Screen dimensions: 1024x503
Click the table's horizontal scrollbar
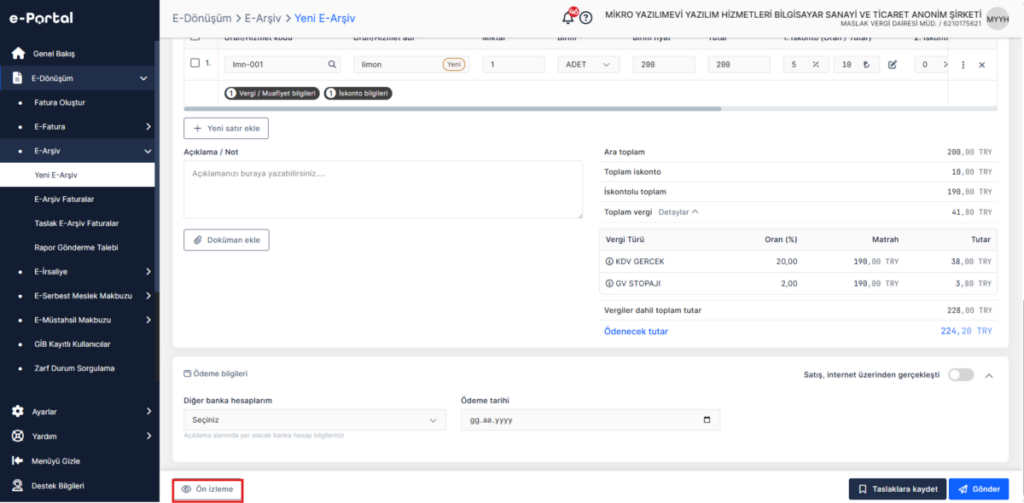click(x=453, y=108)
